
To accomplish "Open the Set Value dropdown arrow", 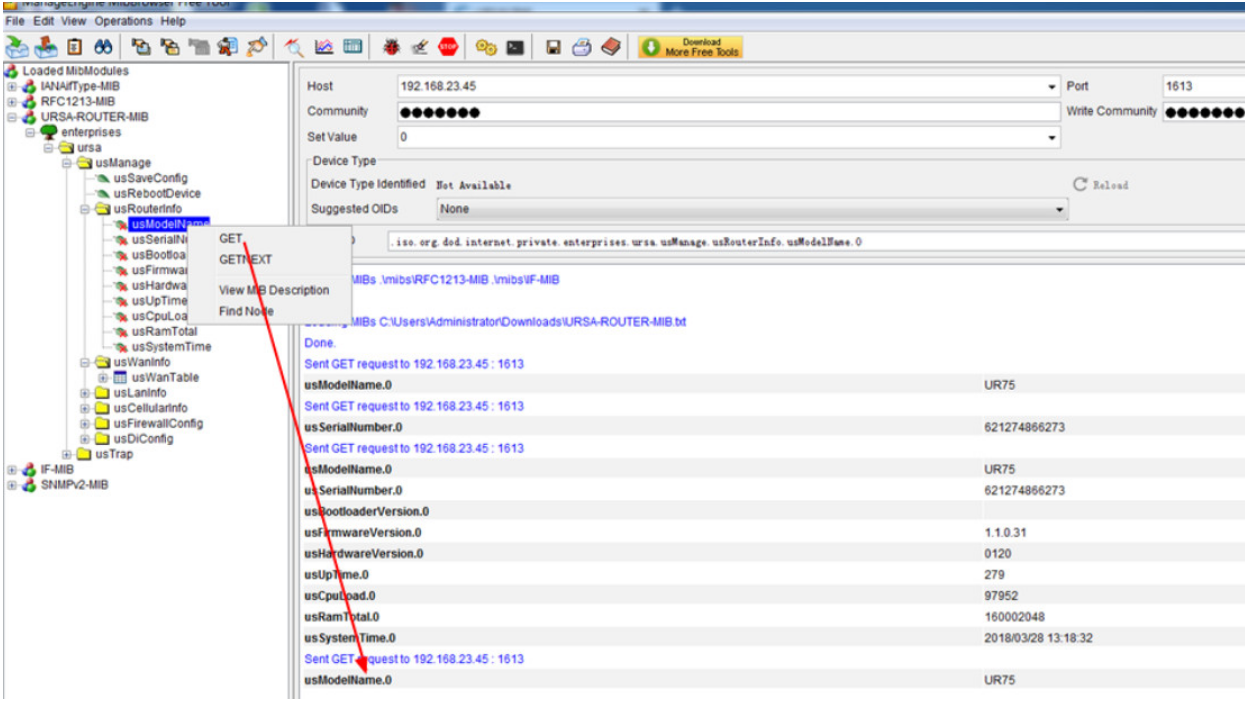I will 1051,137.
